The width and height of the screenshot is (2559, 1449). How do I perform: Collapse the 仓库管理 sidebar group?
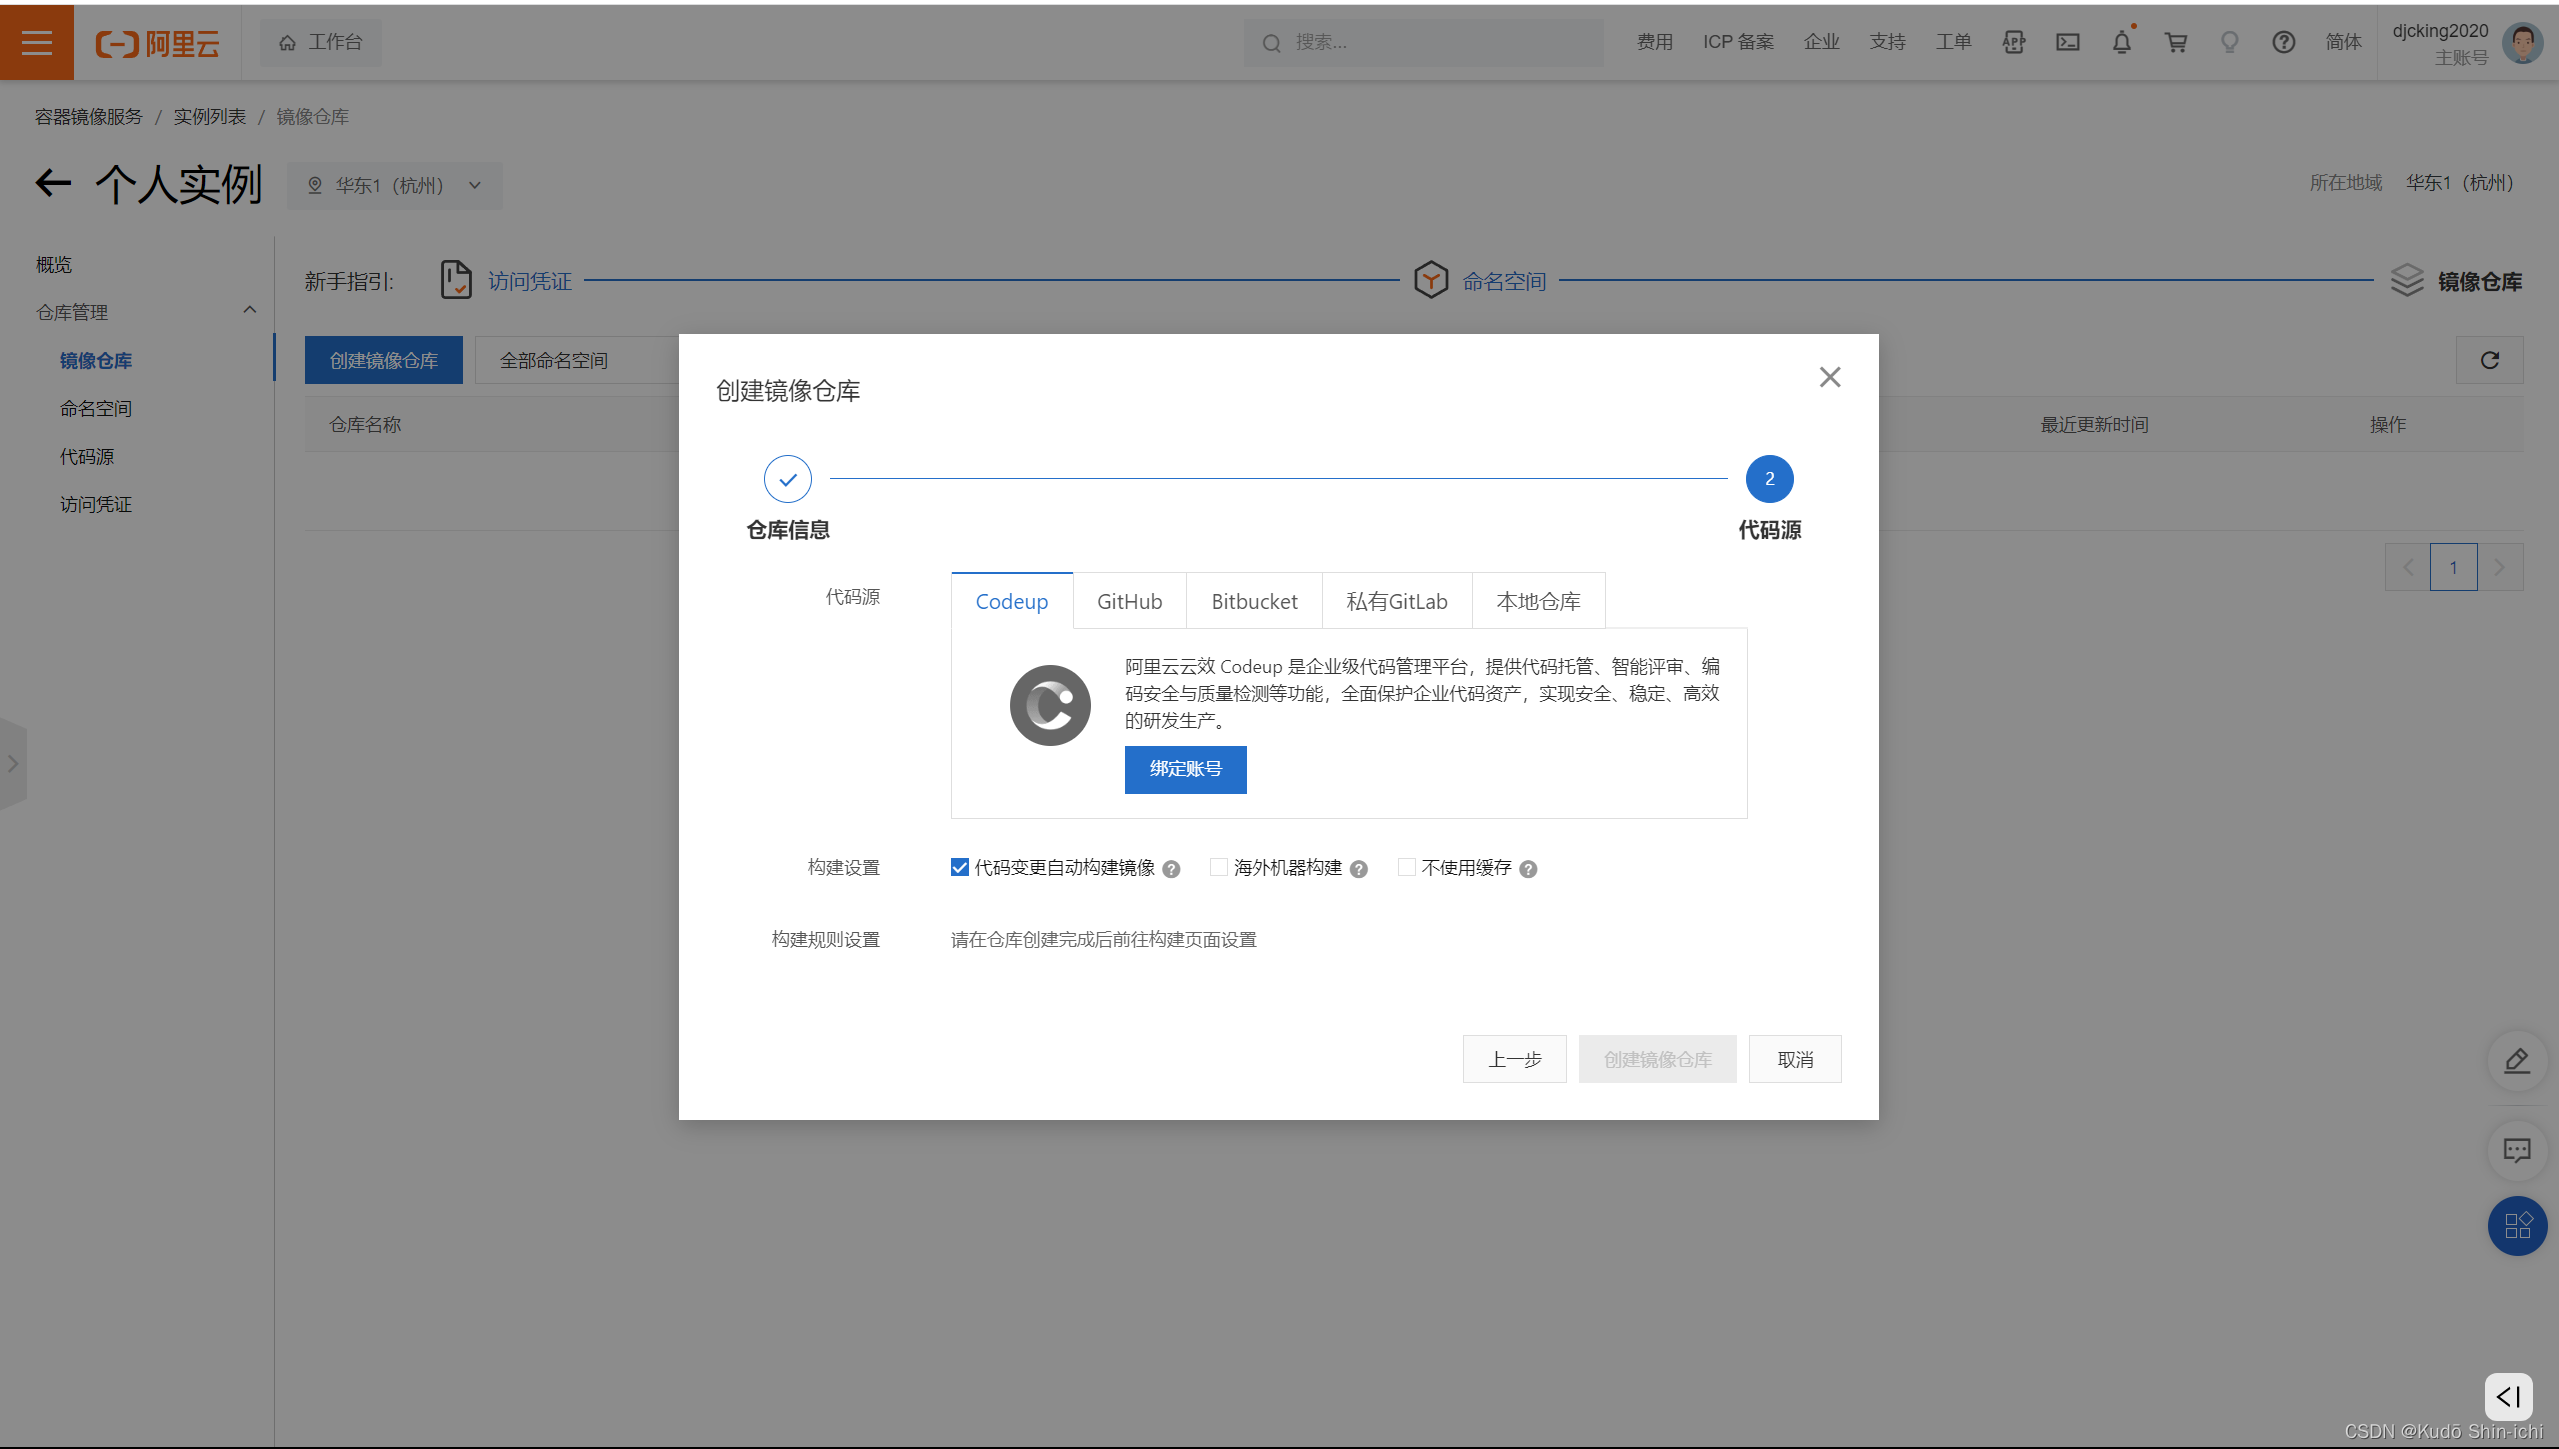point(146,312)
